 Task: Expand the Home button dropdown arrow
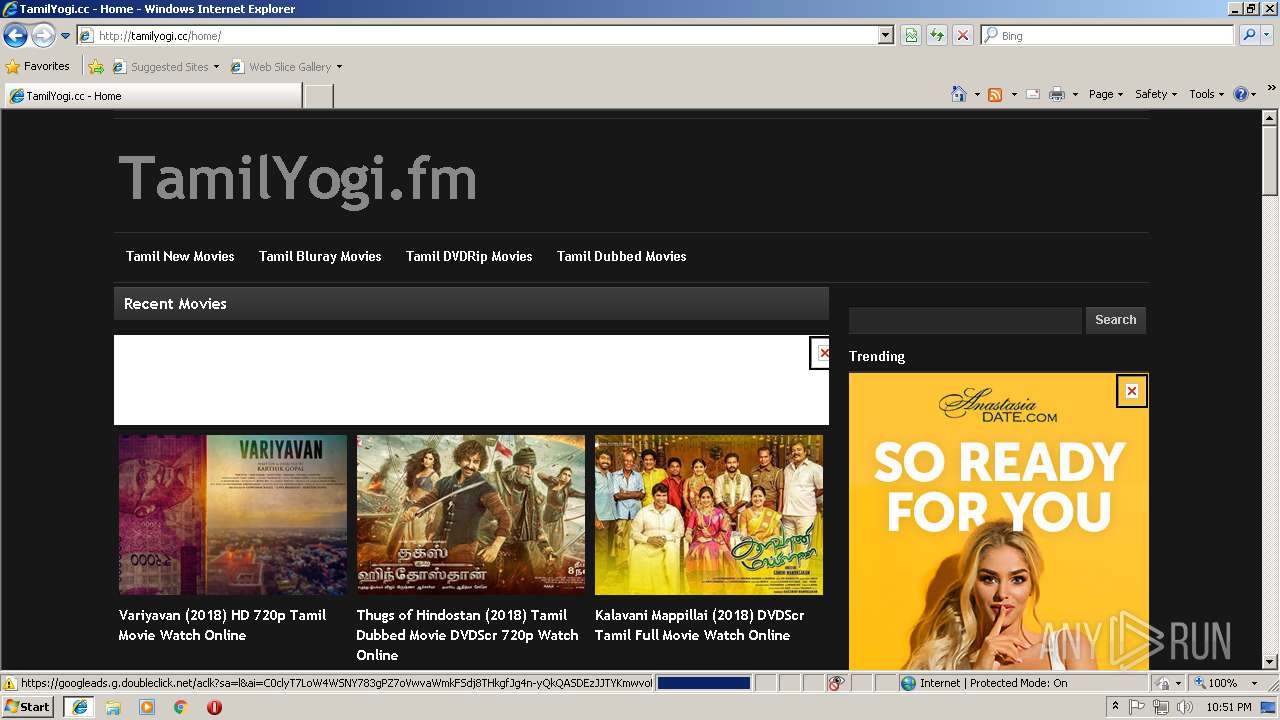click(977, 94)
